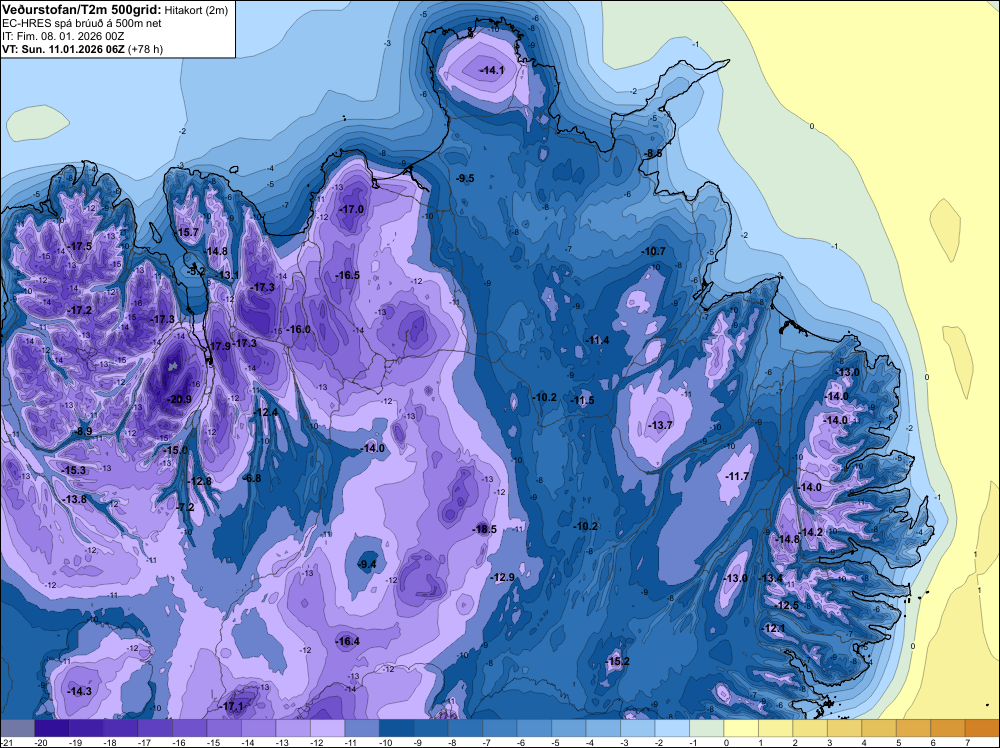Click the -16.4 temperature label
The width and height of the screenshot is (1000, 748).
[x=348, y=642]
